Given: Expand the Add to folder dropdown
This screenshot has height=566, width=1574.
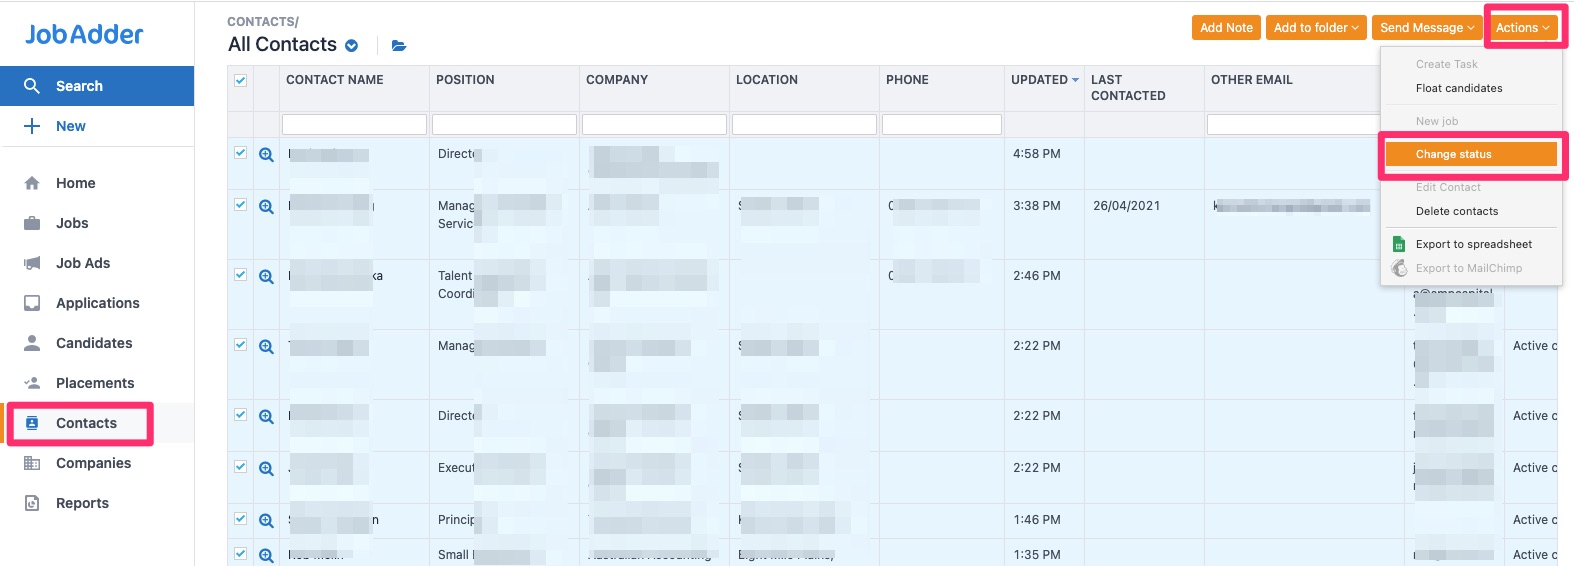Looking at the screenshot, I should tap(1316, 28).
